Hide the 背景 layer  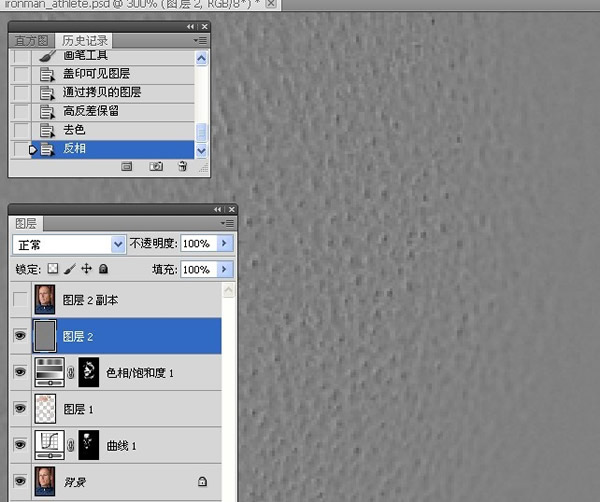pyautogui.click(x=20, y=481)
